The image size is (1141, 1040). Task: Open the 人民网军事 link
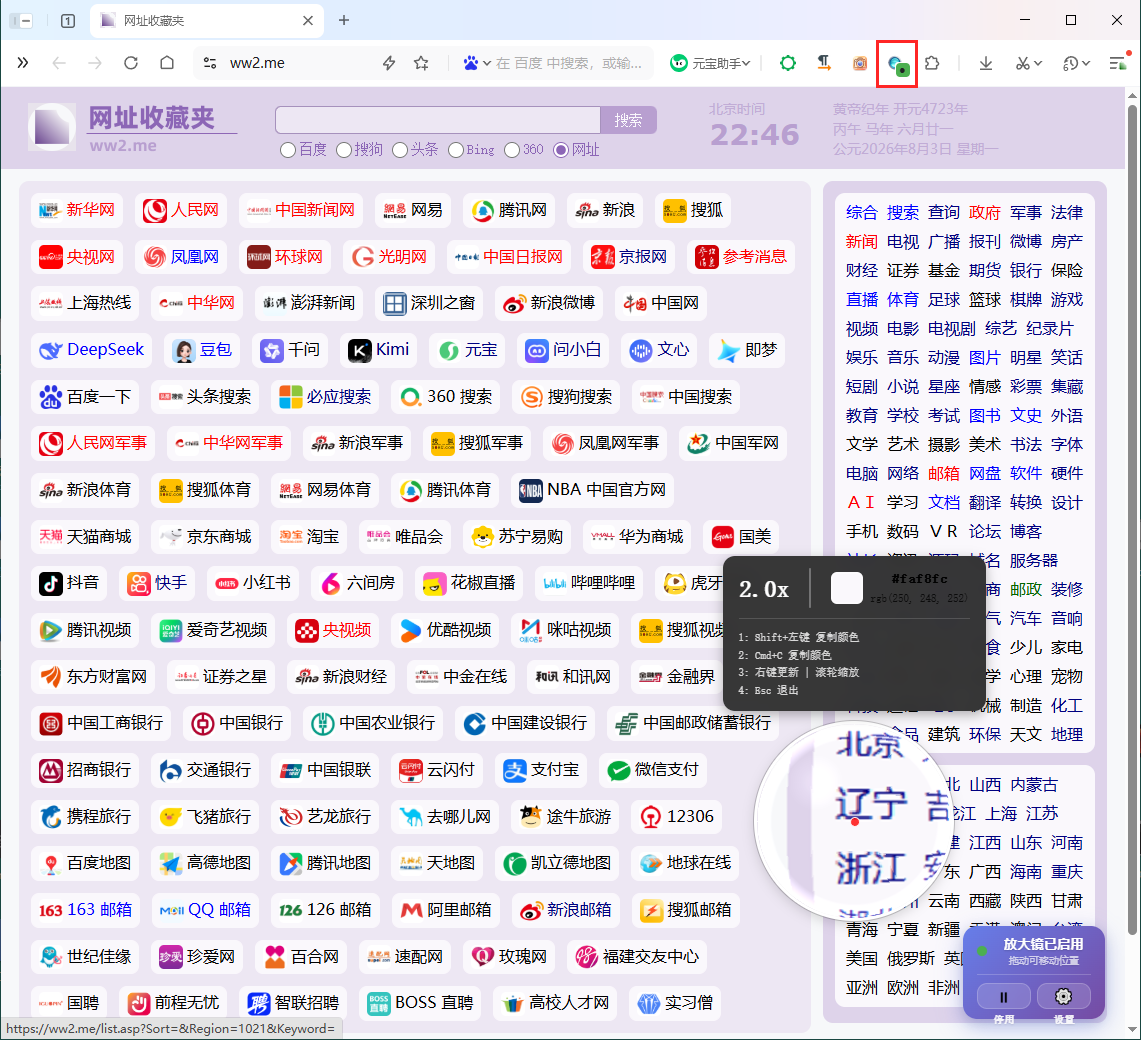(93, 443)
